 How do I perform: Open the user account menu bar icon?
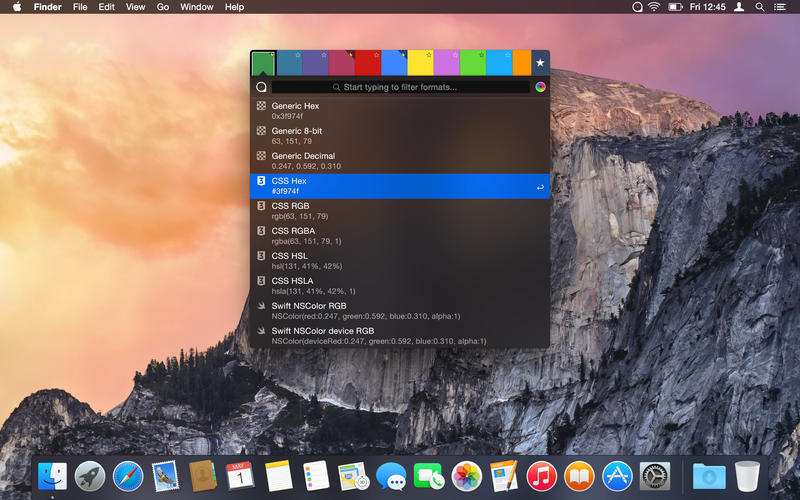click(x=738, y=7)
